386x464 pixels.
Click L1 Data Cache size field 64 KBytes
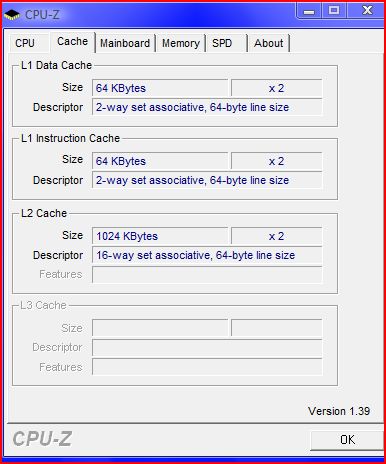point(160,88)
